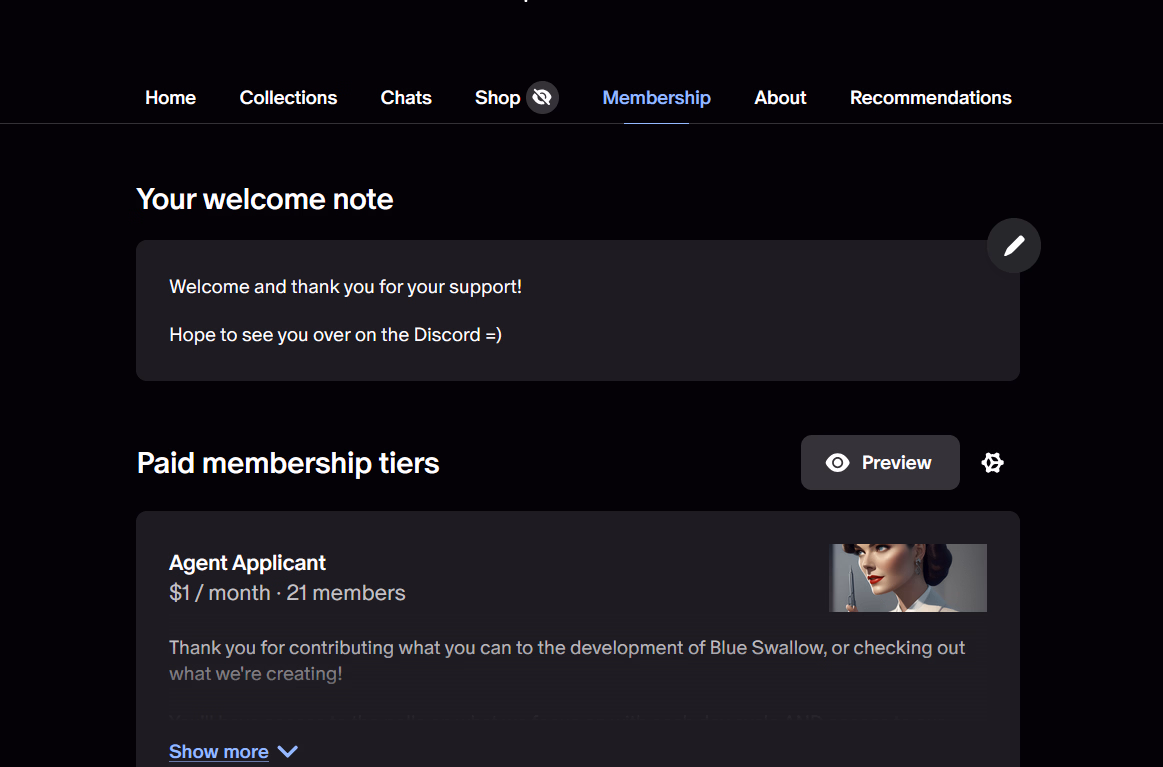Click the Blue Swallow tier description text
Viewport: 1163px width, 767px height.
point(566,660)
